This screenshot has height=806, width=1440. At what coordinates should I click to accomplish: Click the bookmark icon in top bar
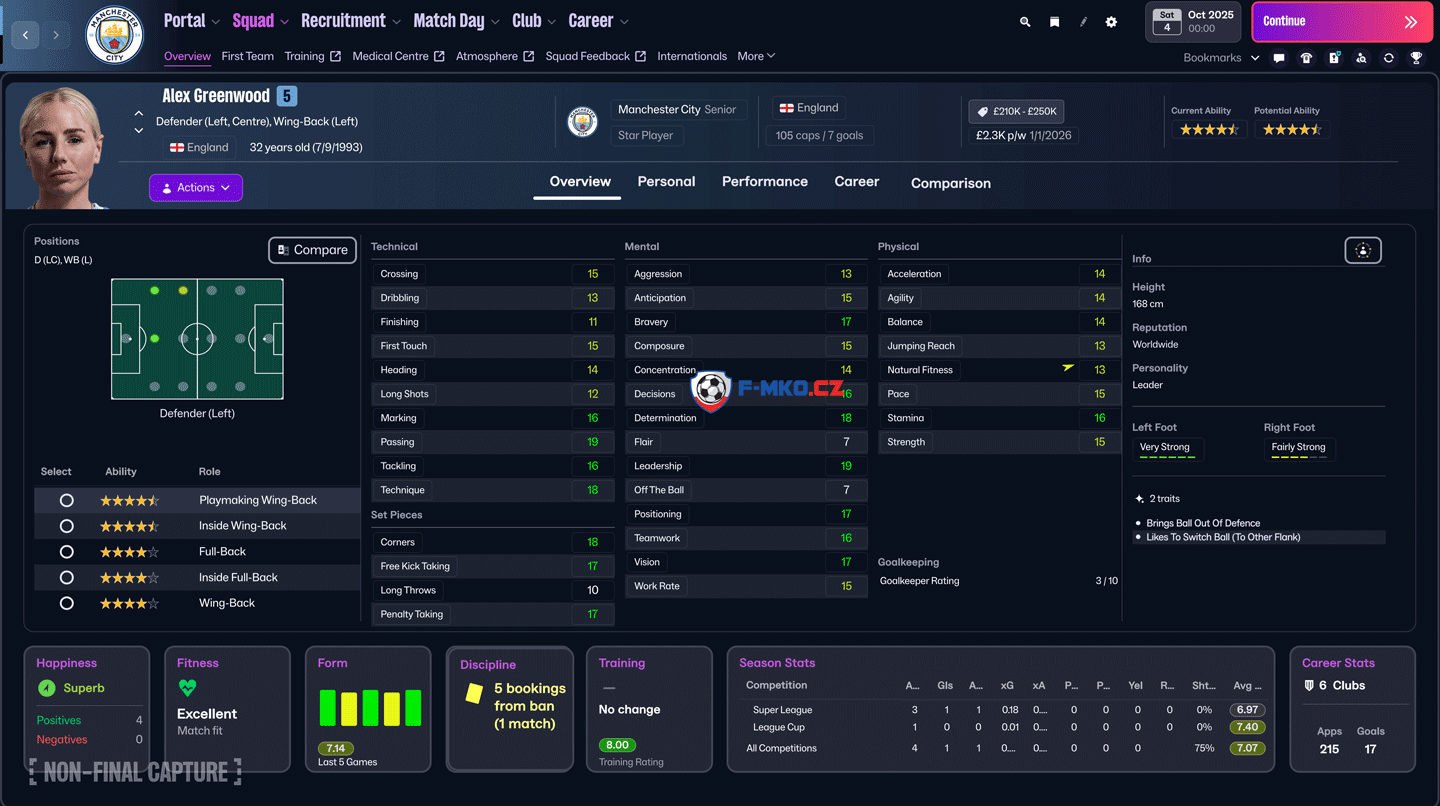(x=1054, y=22)
